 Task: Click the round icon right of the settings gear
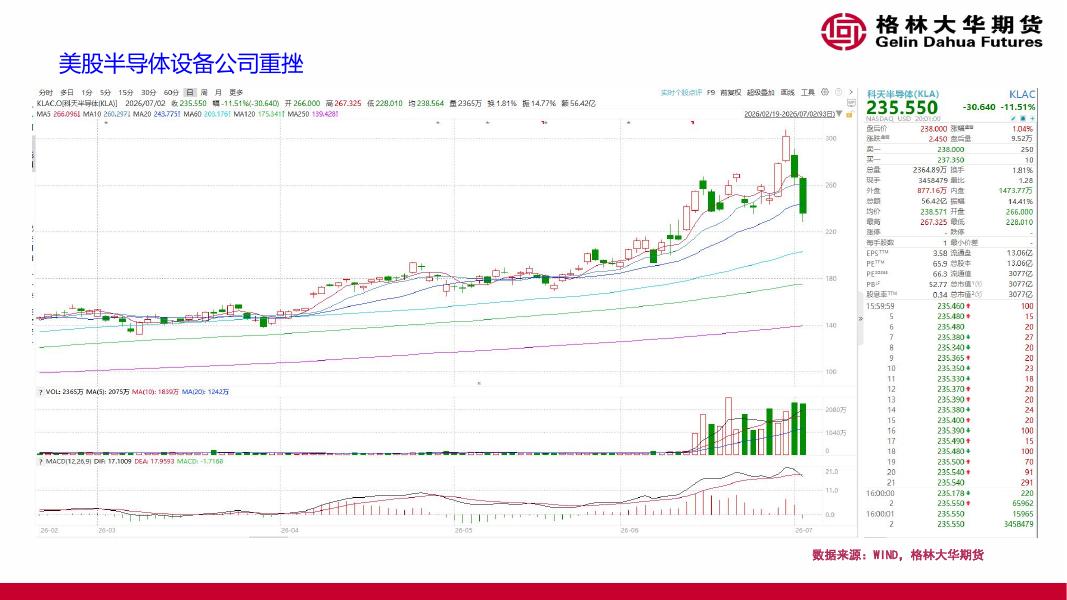tap(838, 92)
